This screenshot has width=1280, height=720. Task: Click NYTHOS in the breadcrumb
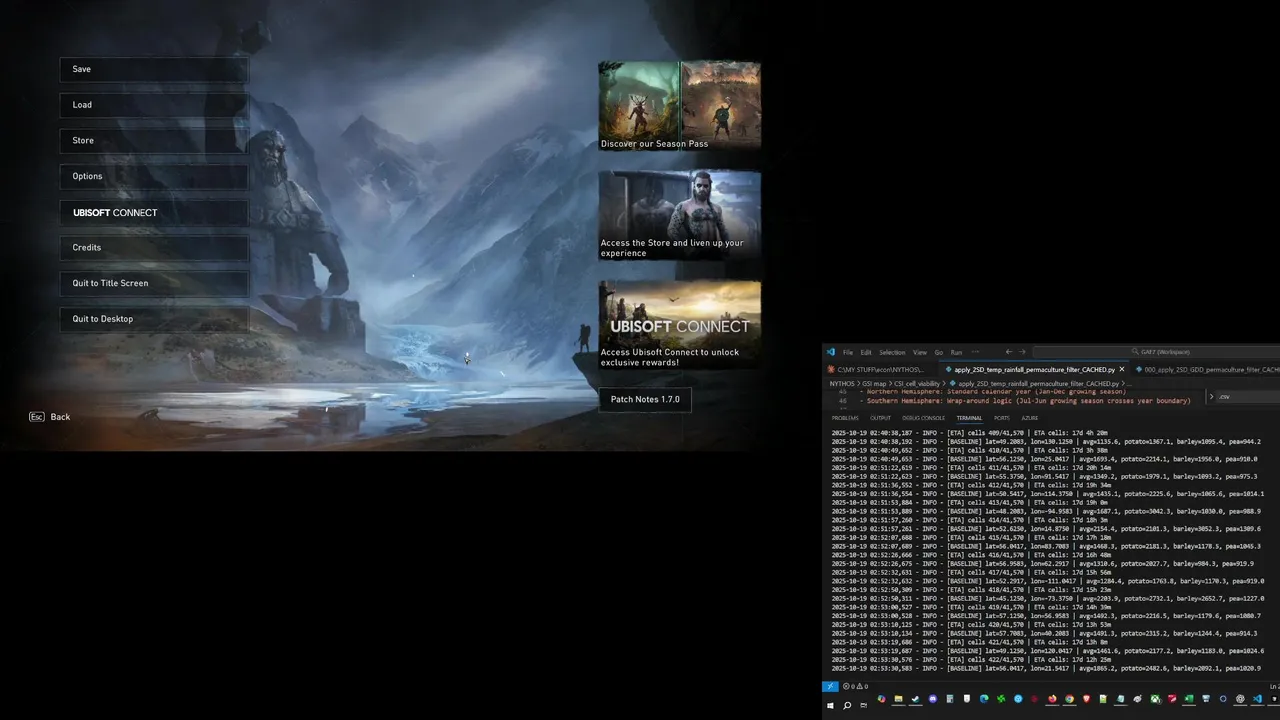point(842,383)
